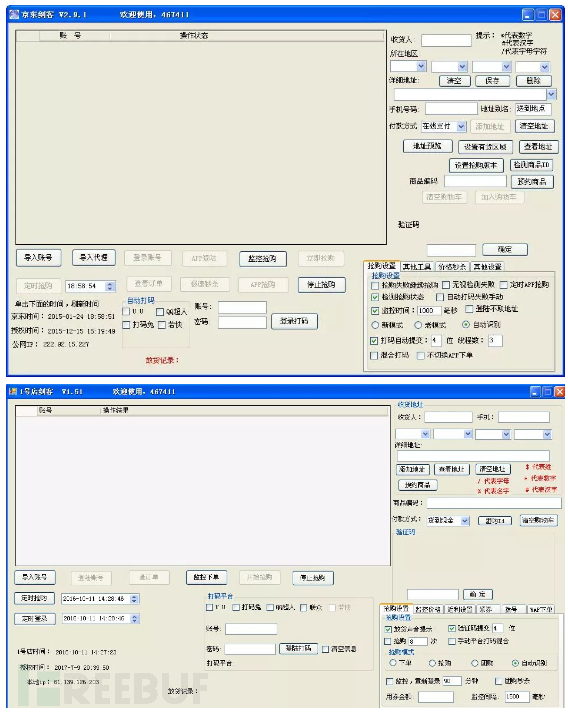Check 若快 in the 京东剑客 window
Screen dimensions: 568x713
162,325
